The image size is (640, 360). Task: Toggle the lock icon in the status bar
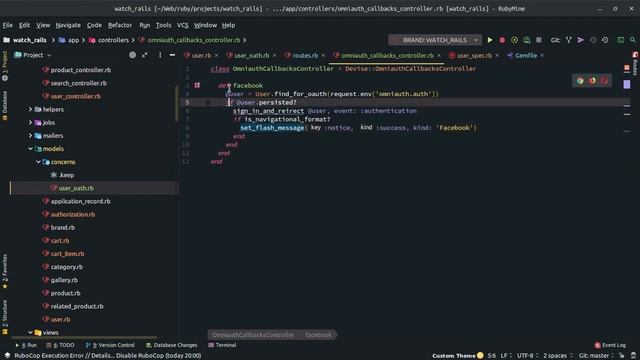[x=622, y=356]
